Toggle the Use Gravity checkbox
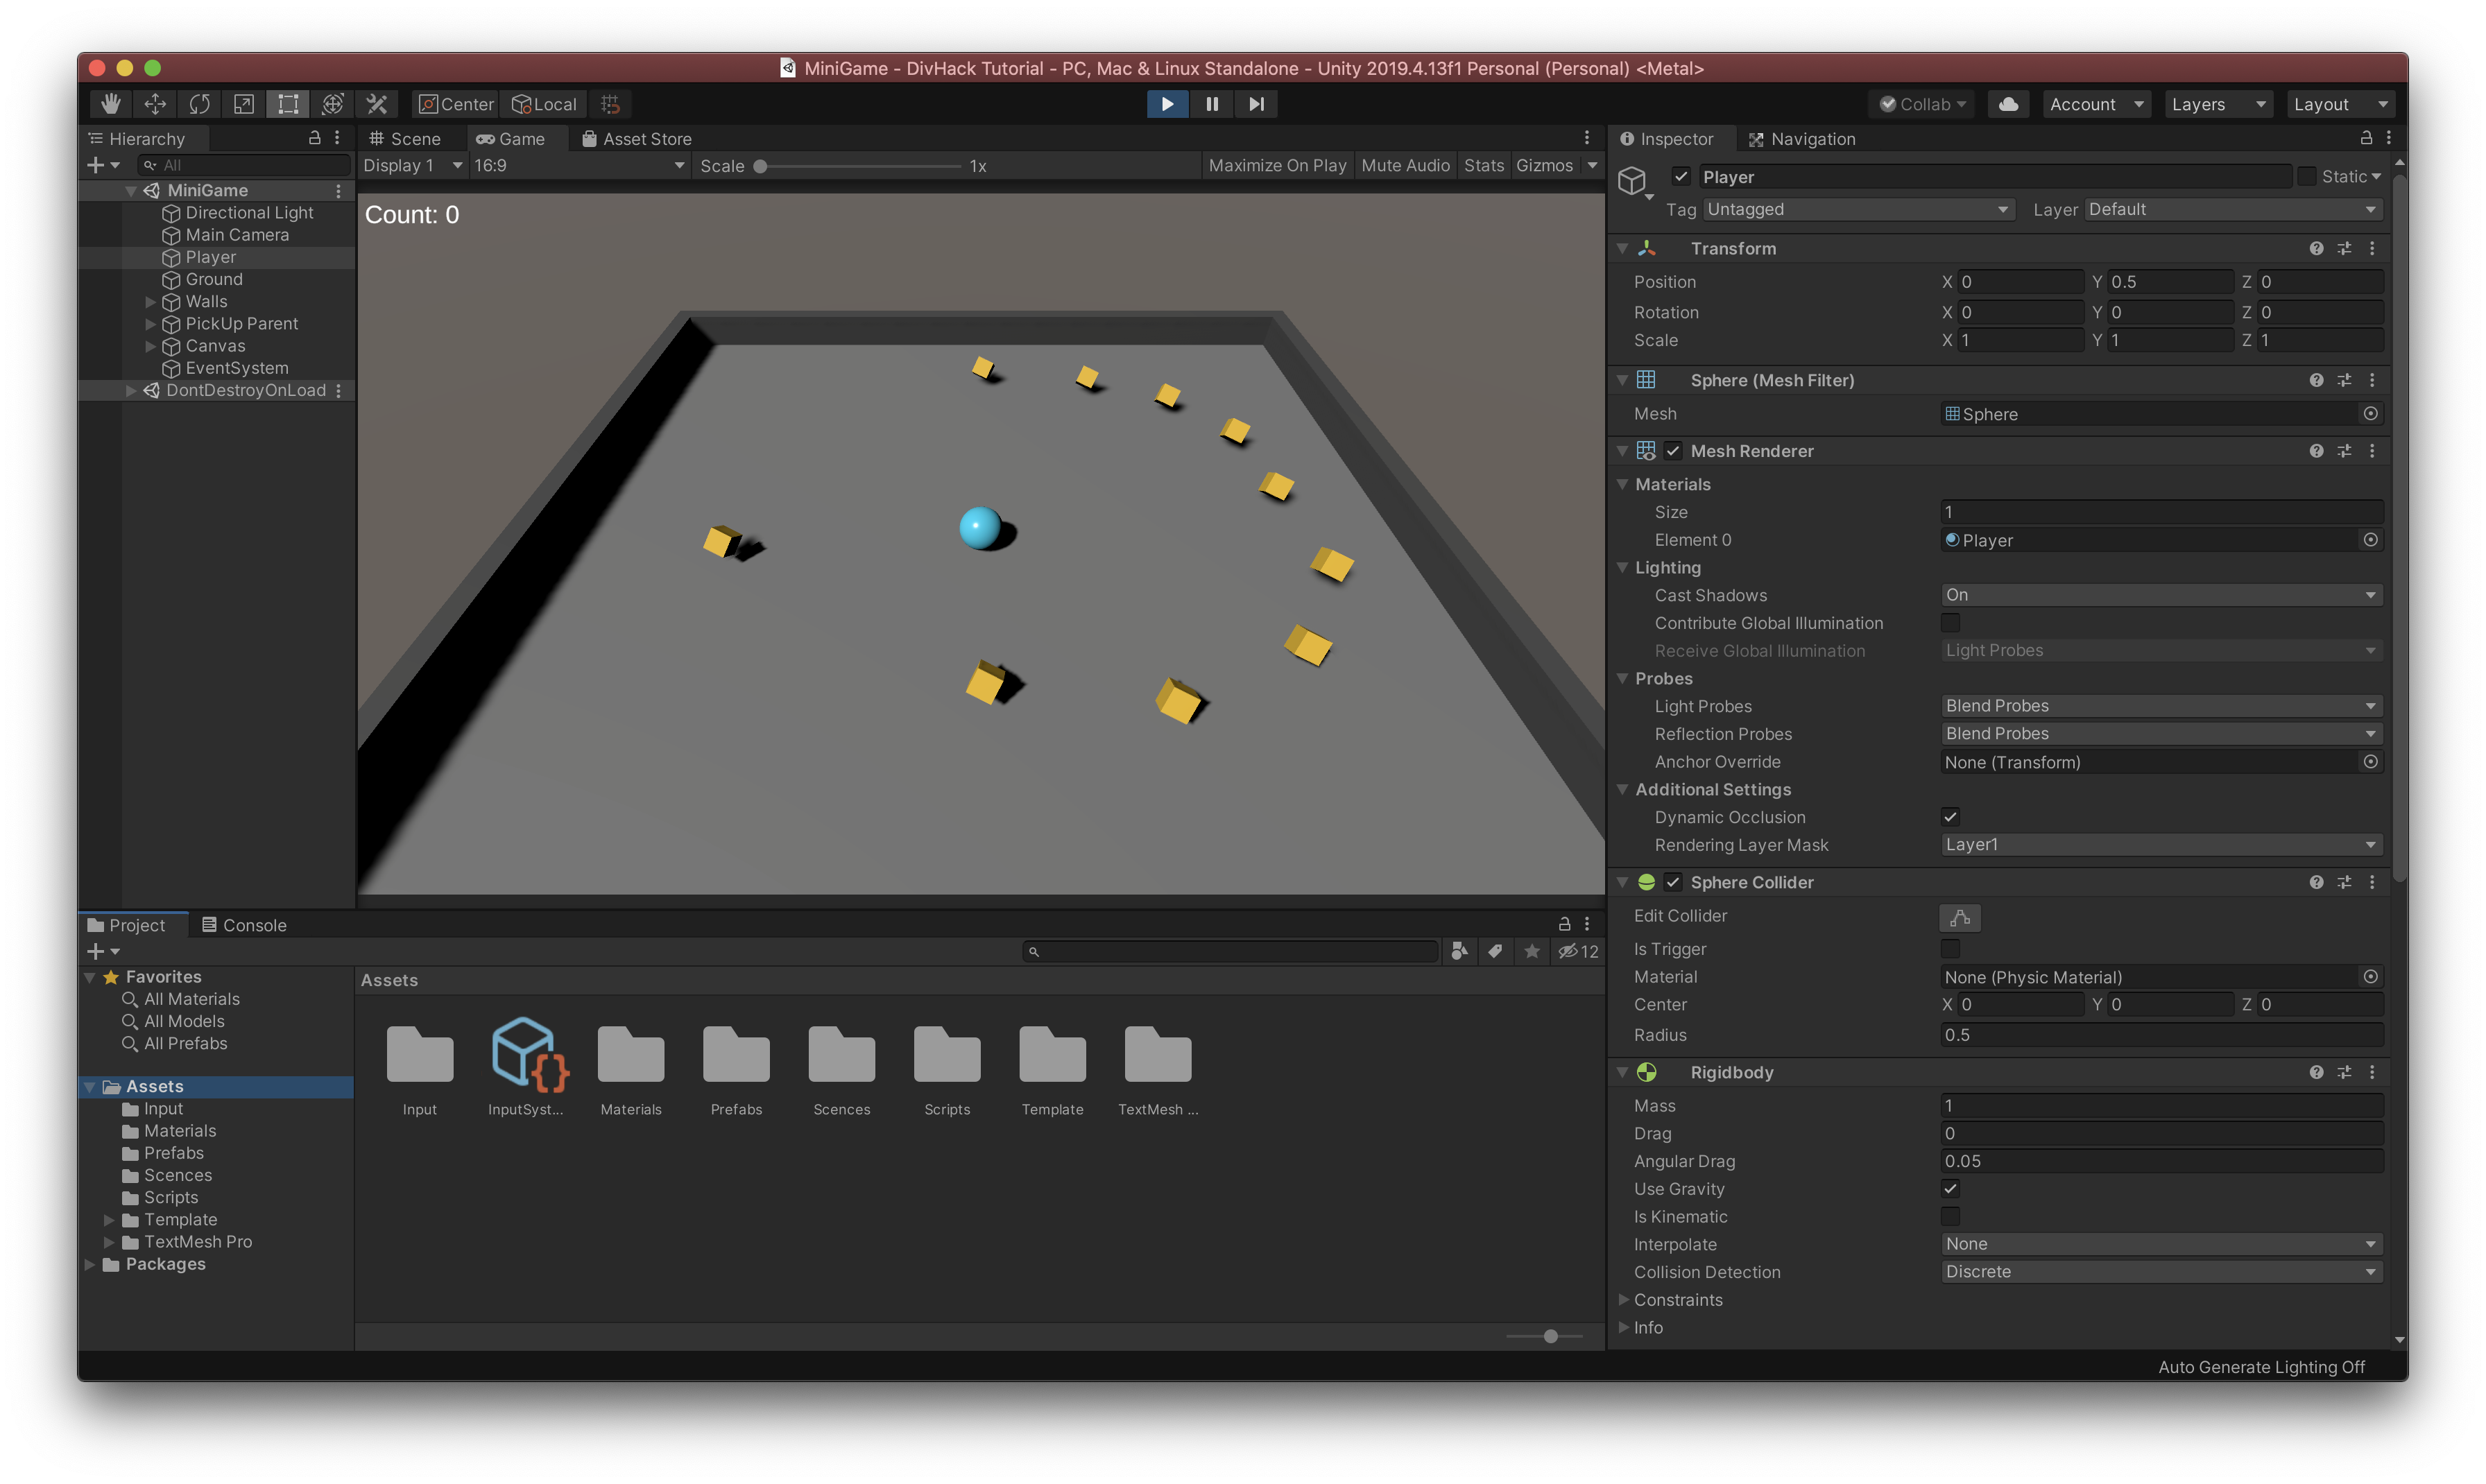The width and height of the screenshot is (2486, 1484). point(1950,1189)
